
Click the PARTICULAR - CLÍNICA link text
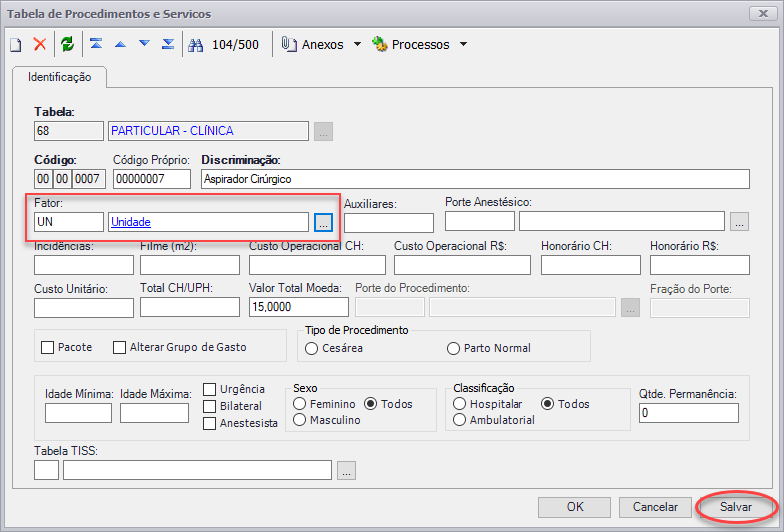[x=172, y=131]
